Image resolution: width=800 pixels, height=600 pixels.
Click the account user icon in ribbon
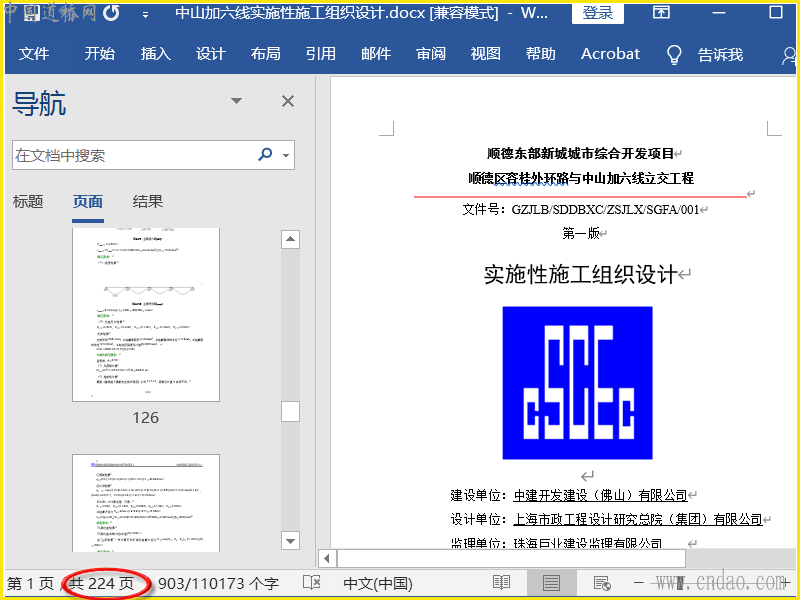(789, 55)
